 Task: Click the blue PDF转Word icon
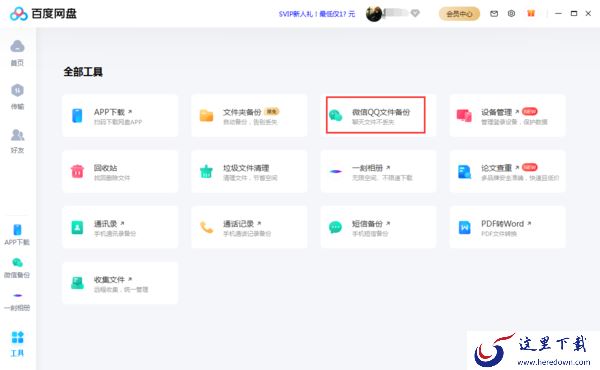(x=464, y=227)
